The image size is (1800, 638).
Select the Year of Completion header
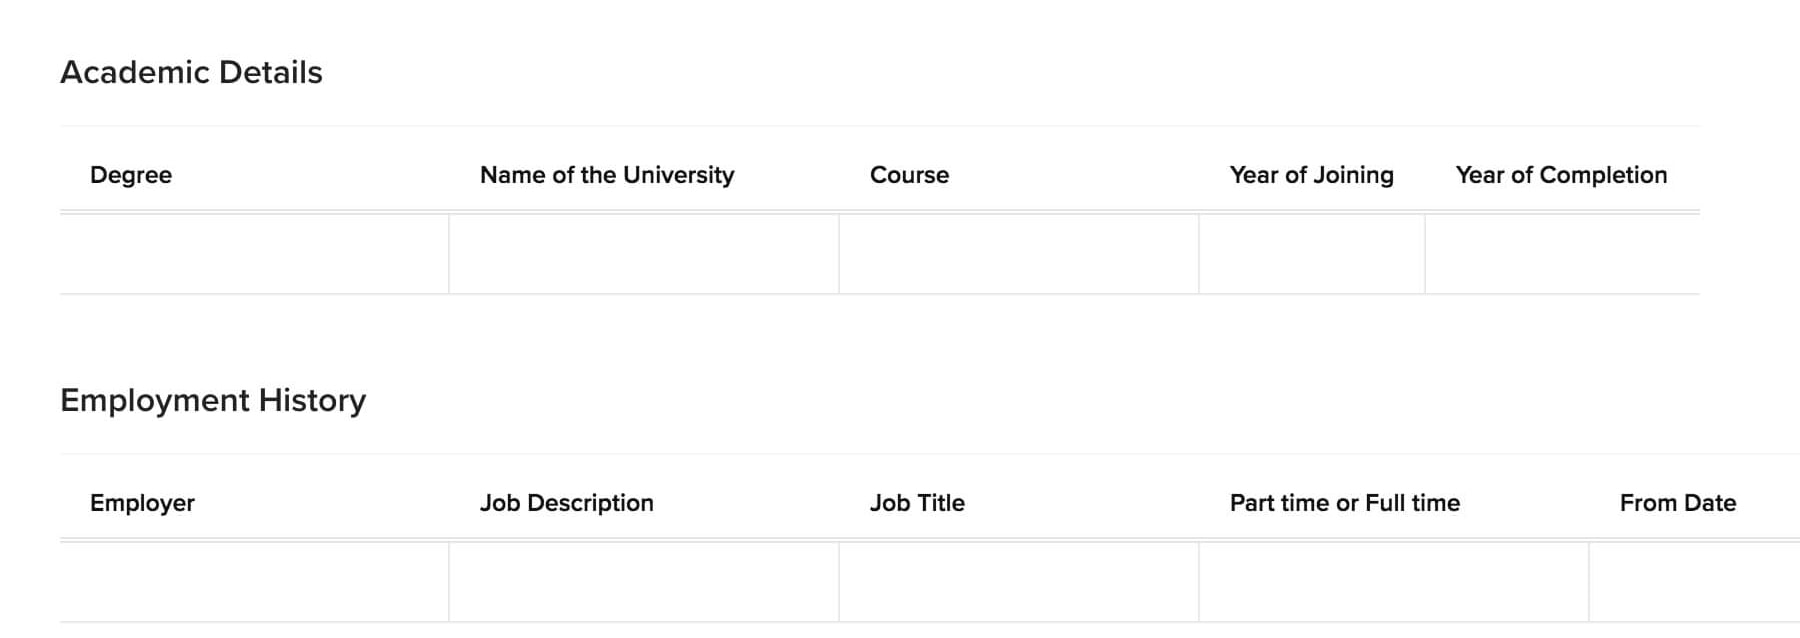[1562, 175]
